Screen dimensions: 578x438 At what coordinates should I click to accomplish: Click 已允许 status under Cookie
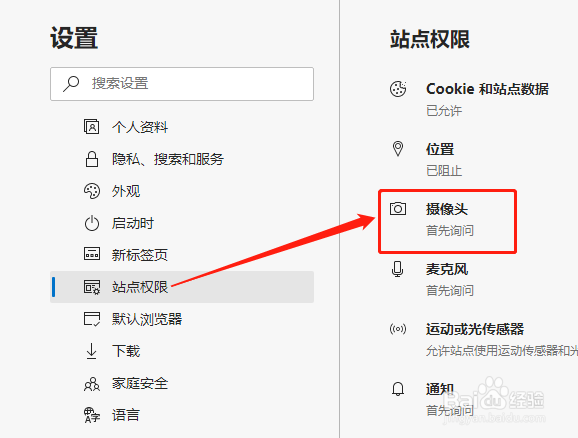coord(444,111)
